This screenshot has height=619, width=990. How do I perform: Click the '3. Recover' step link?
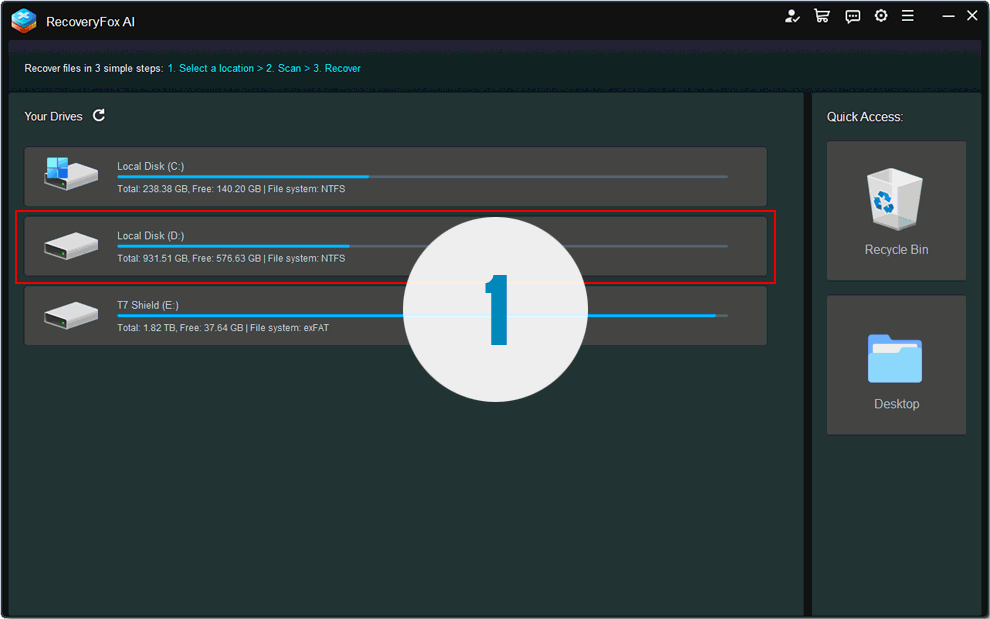[x=338, y=68]
